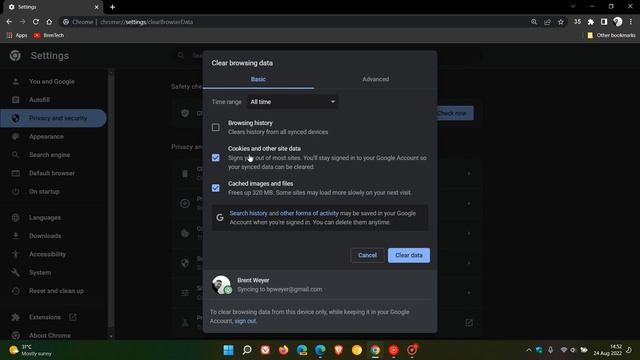
Task: Uncheck Cached images and files
Action: tap(216, 188)
